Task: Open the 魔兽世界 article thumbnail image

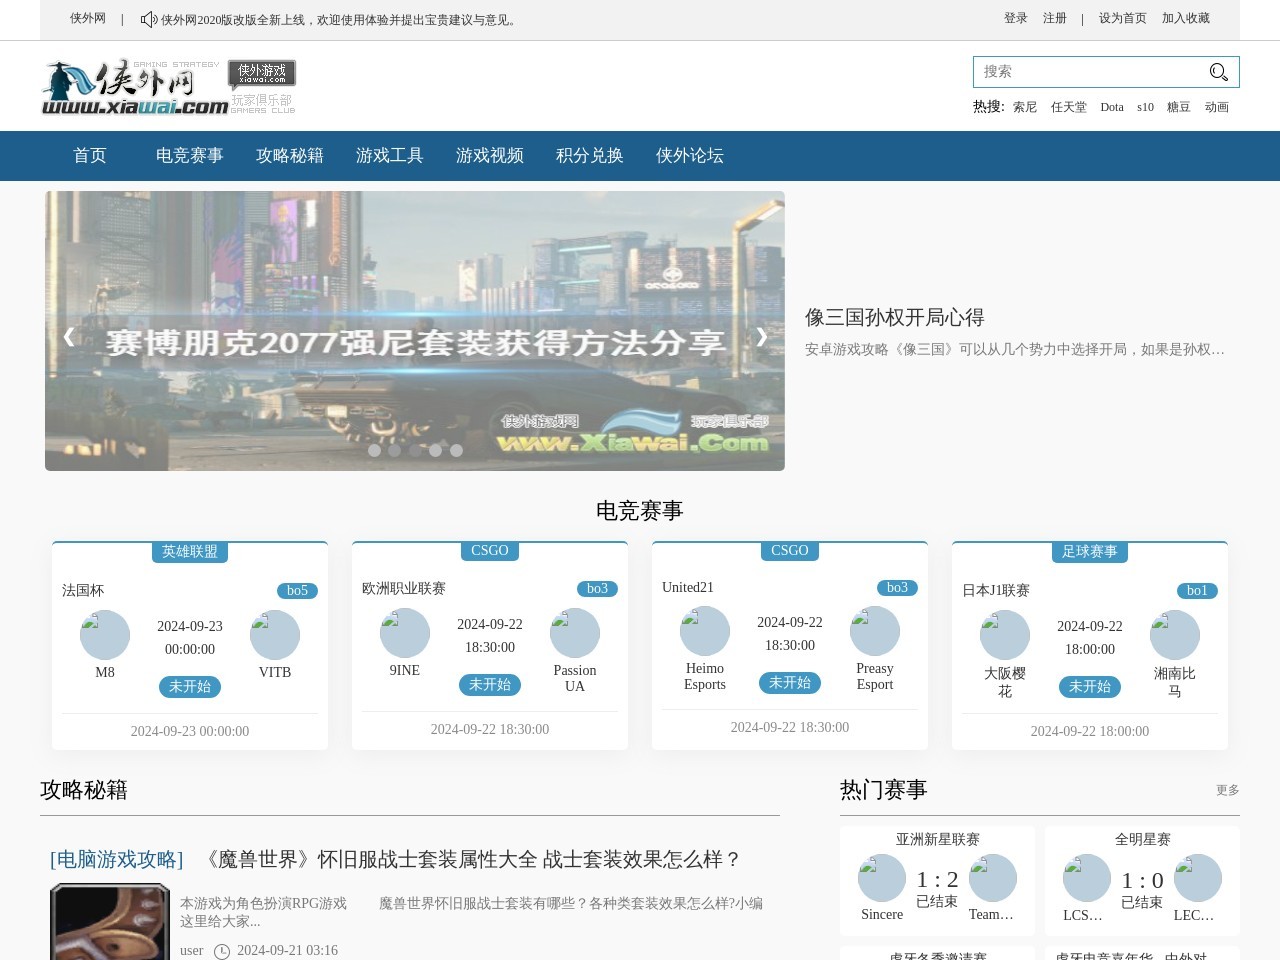Action: [110, 922]
